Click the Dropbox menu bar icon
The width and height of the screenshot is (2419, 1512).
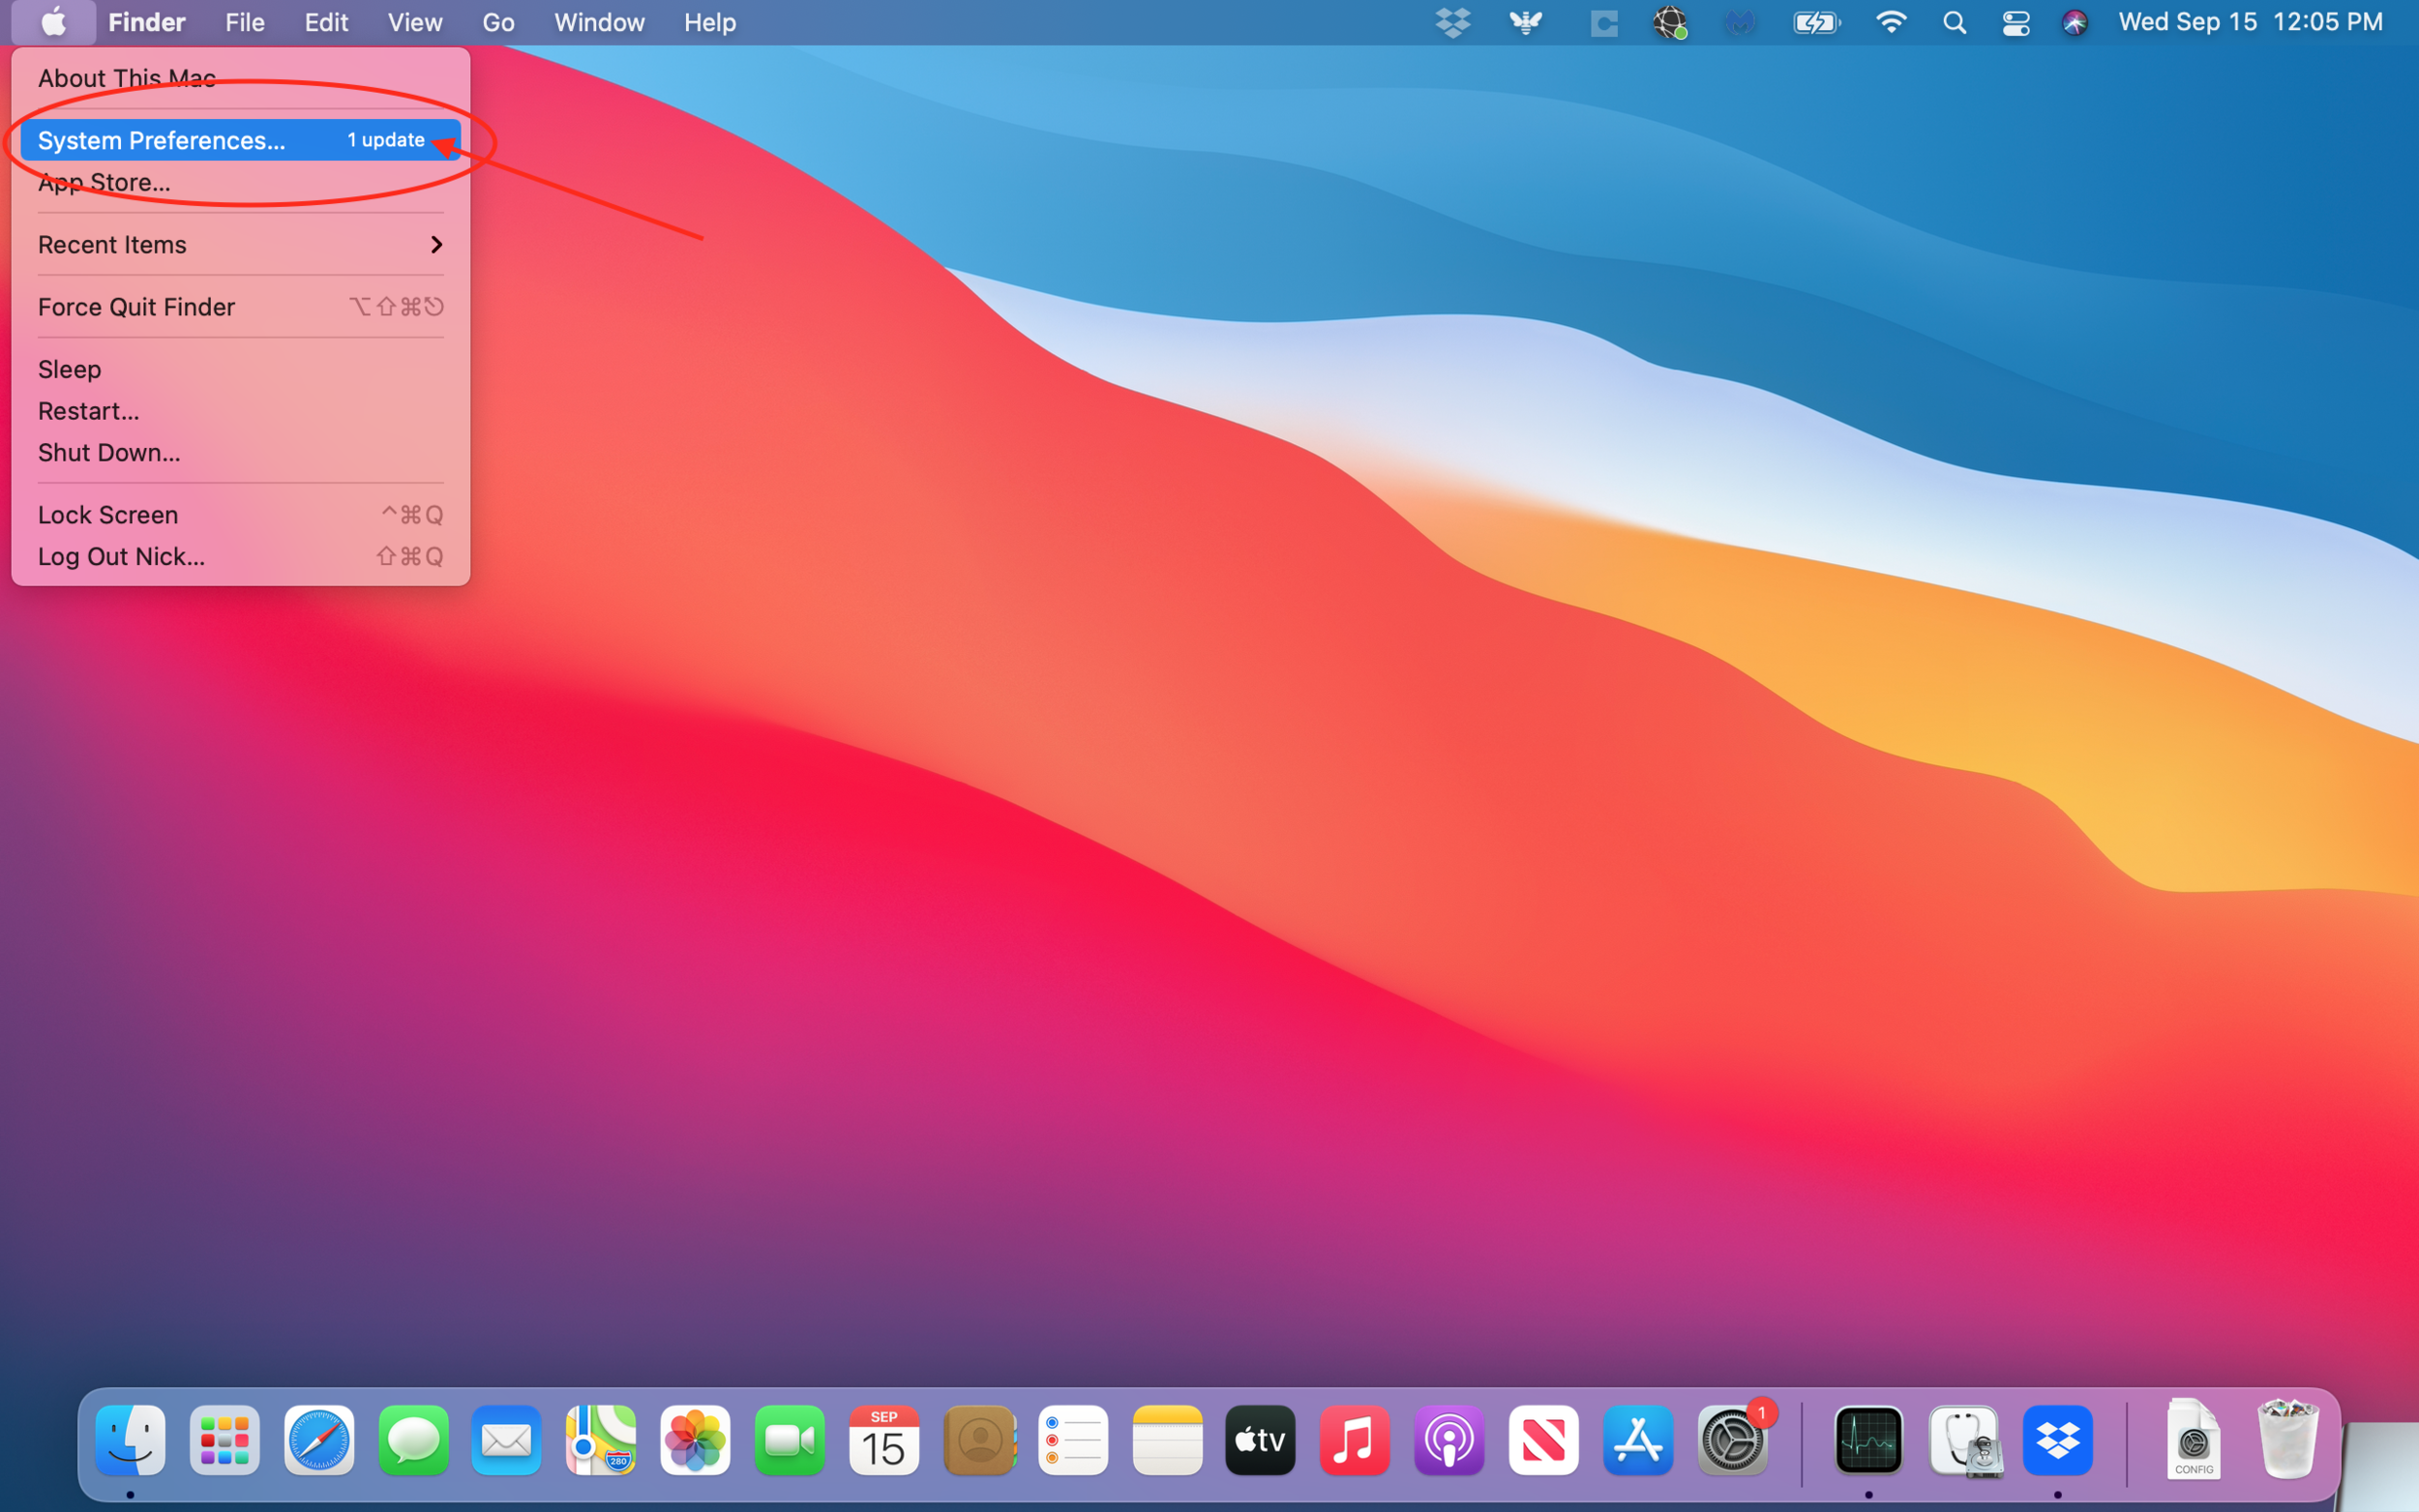tap(1453, 22)
